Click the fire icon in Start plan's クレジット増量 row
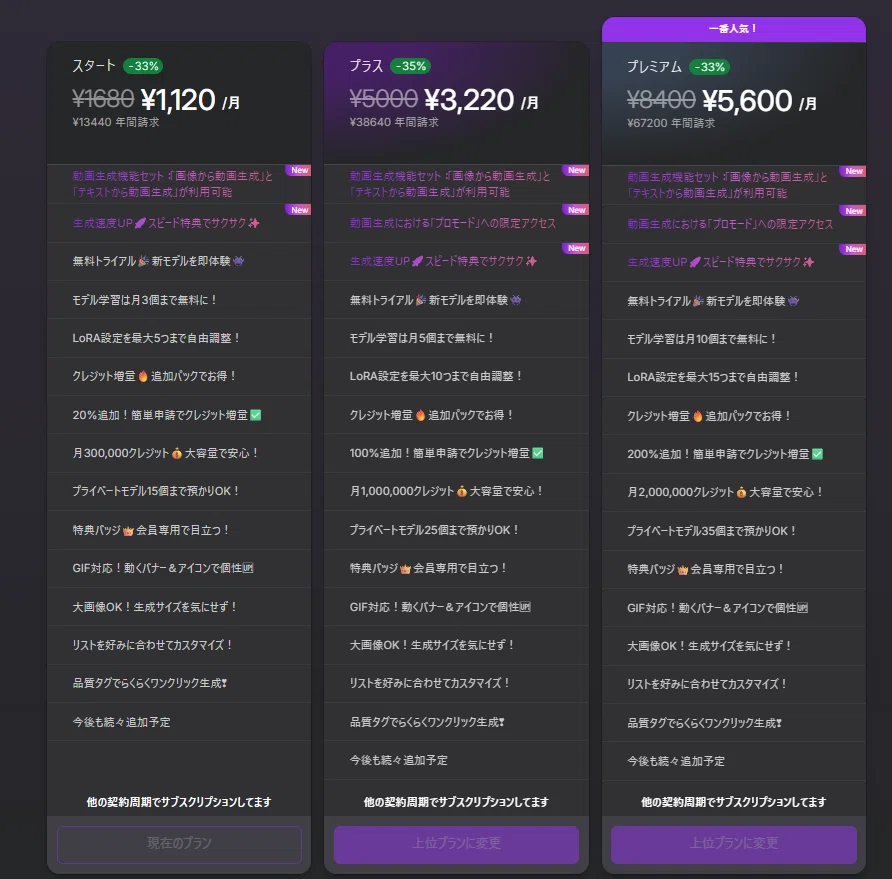This screenshot has height=879, width=892. pyautogui.click(x=143, y=376)
